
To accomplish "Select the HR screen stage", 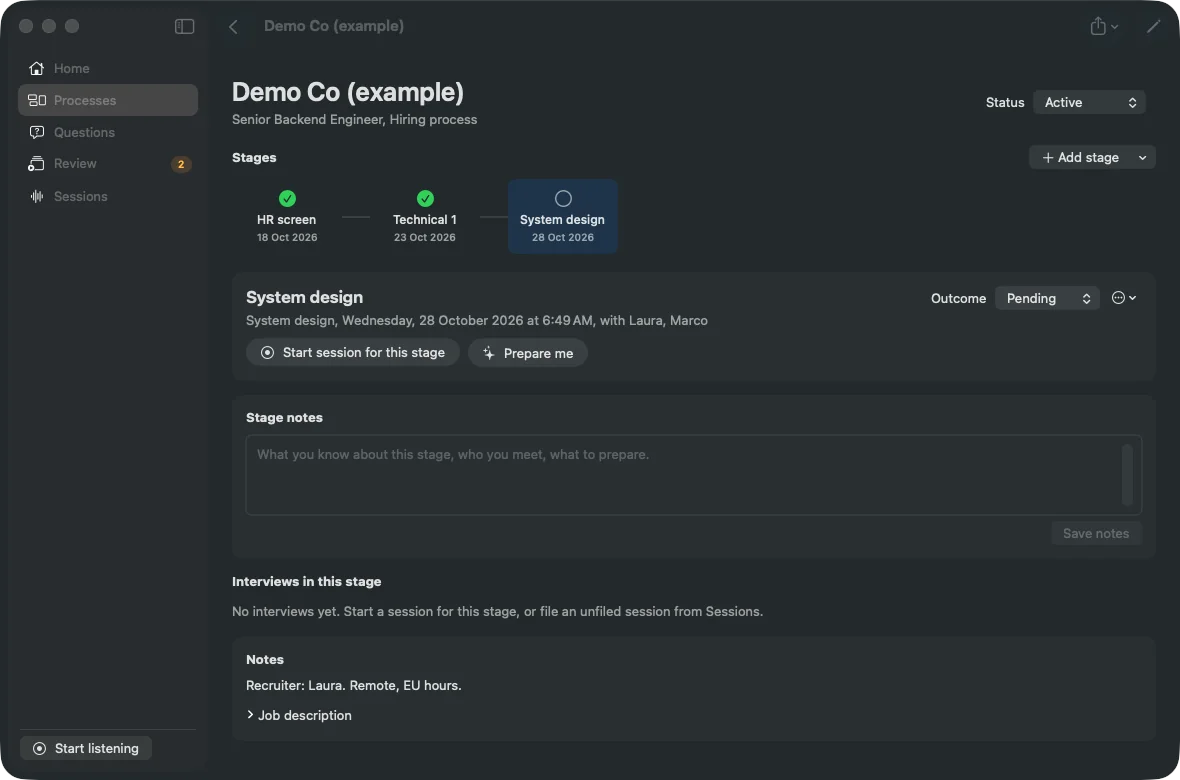I will point(287,217).
